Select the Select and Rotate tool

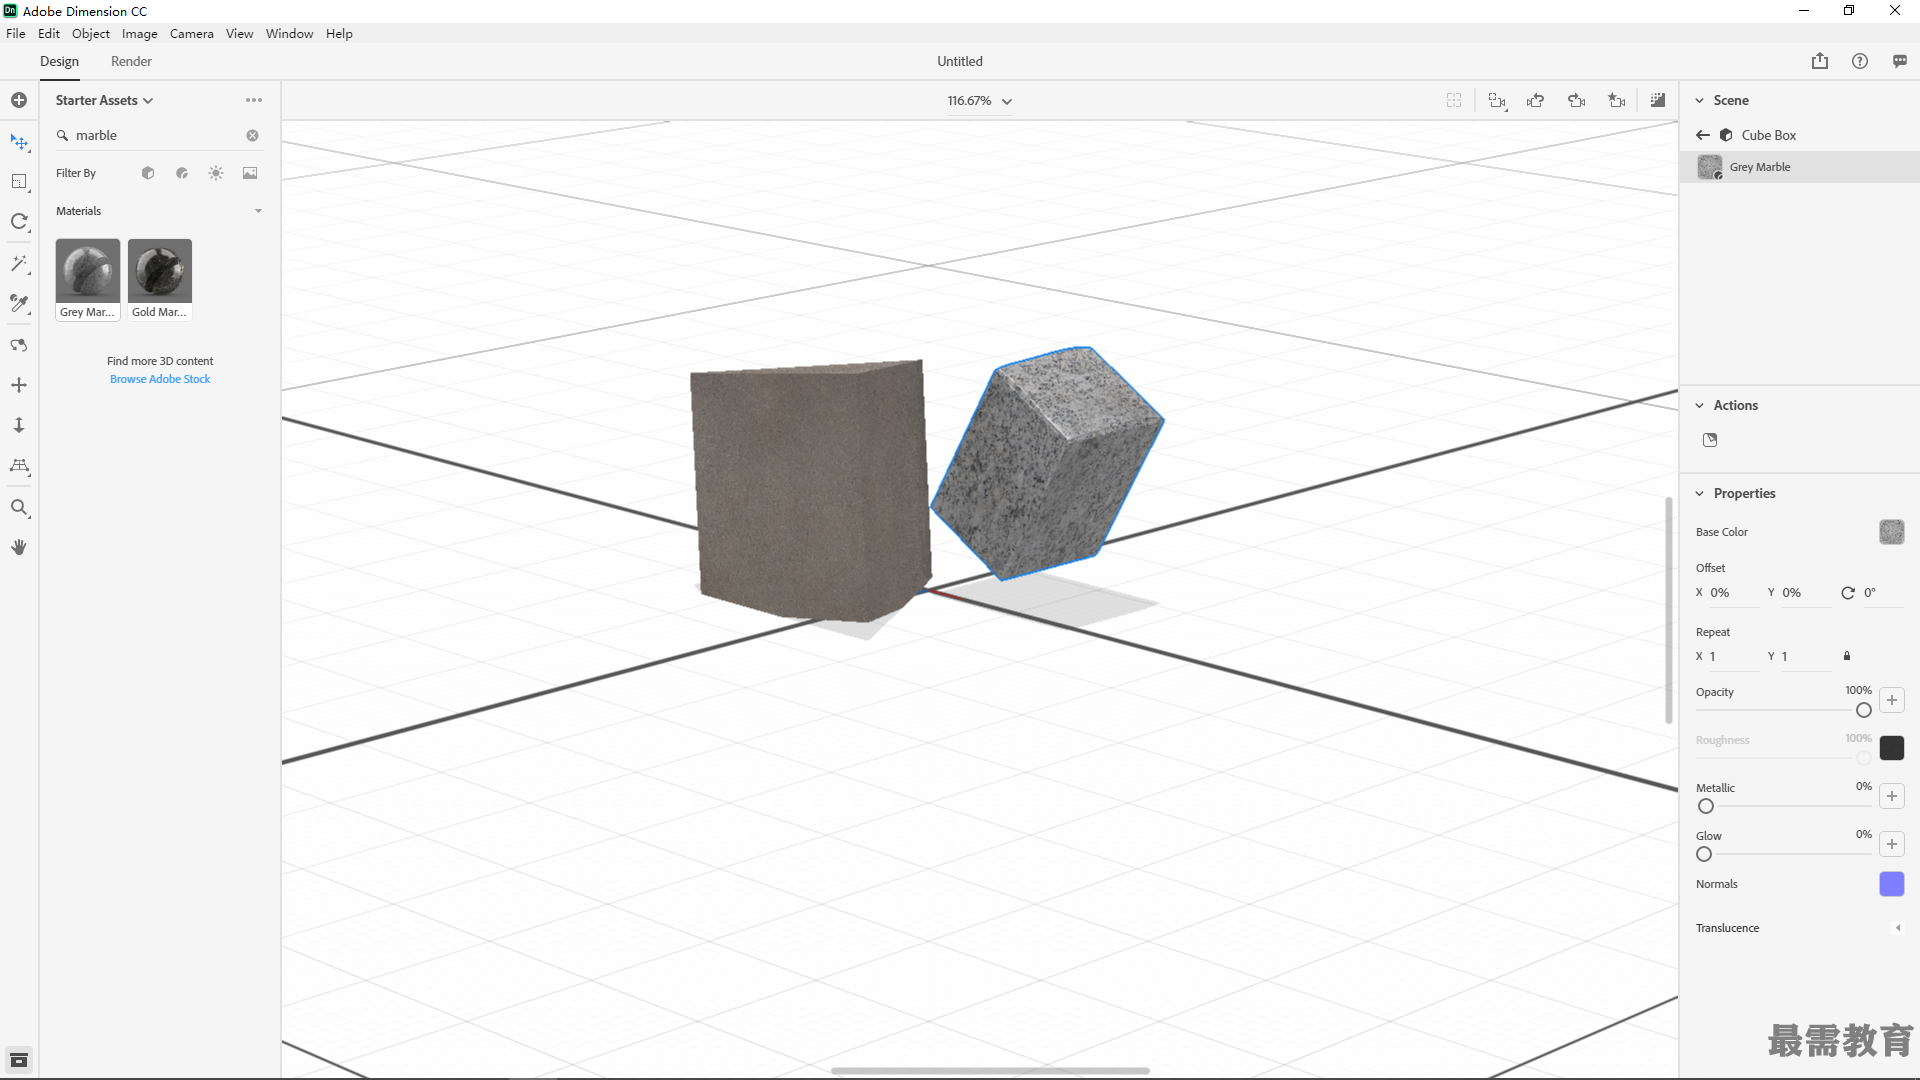19,222
